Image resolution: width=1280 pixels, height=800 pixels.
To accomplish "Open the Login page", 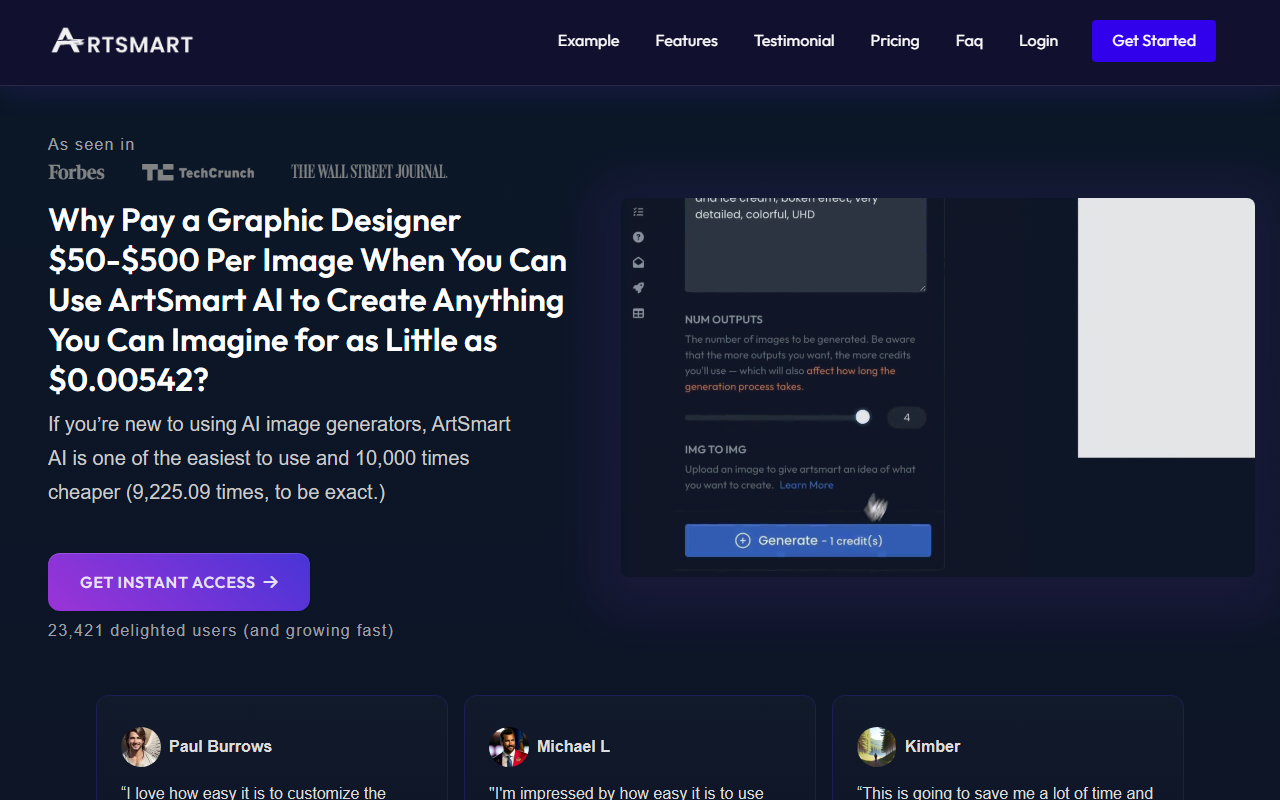I will click(x=1038, y=41).
